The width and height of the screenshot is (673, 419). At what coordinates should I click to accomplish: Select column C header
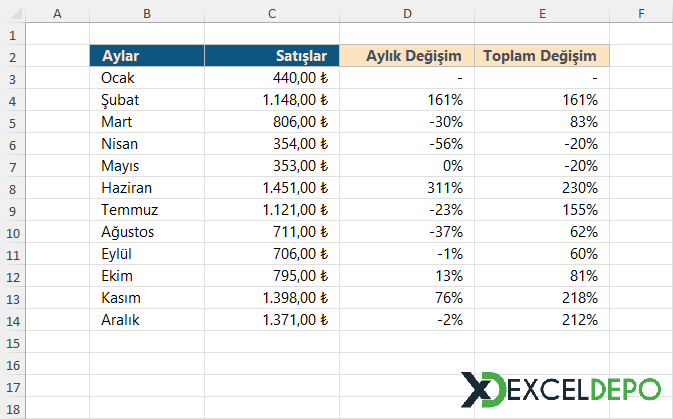[271, 12]
